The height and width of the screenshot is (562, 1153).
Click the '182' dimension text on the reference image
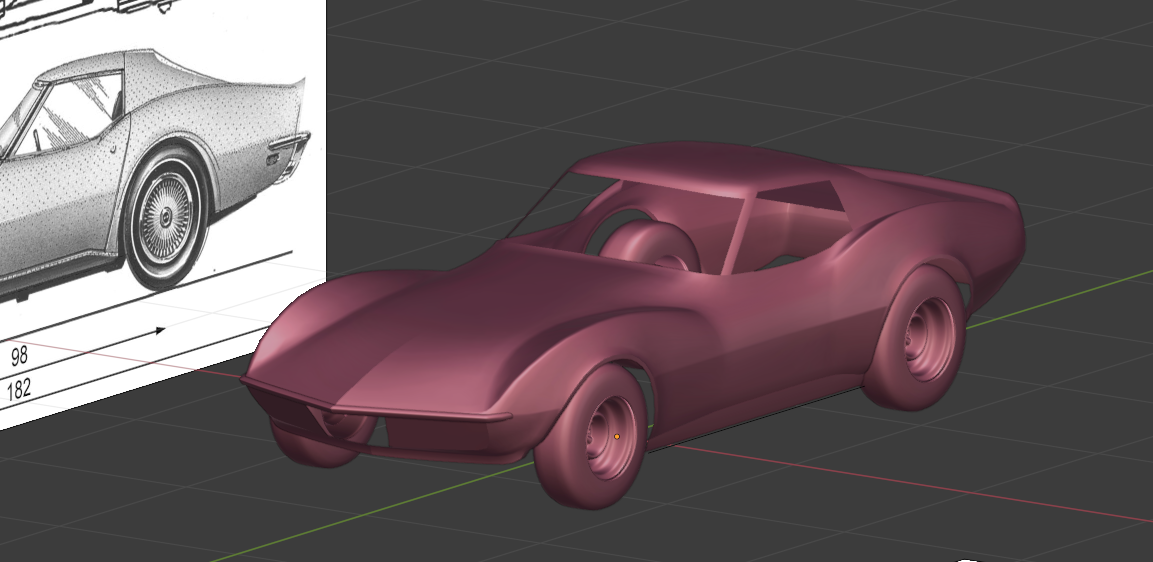pyautogui.click(x=18, y=388)
